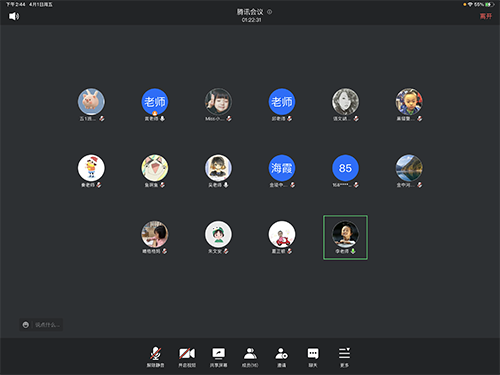The height and width of the screenshot is (375, 500).
Task: Toggle the speaker icon in the top bar
Action: tap(14, 16)
